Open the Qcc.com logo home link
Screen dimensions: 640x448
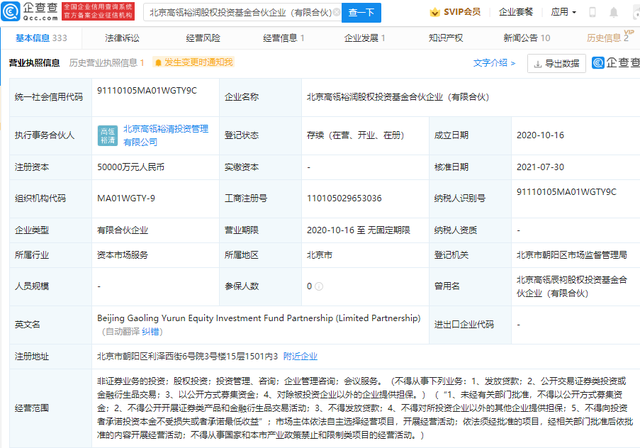(x=29, y=11)
